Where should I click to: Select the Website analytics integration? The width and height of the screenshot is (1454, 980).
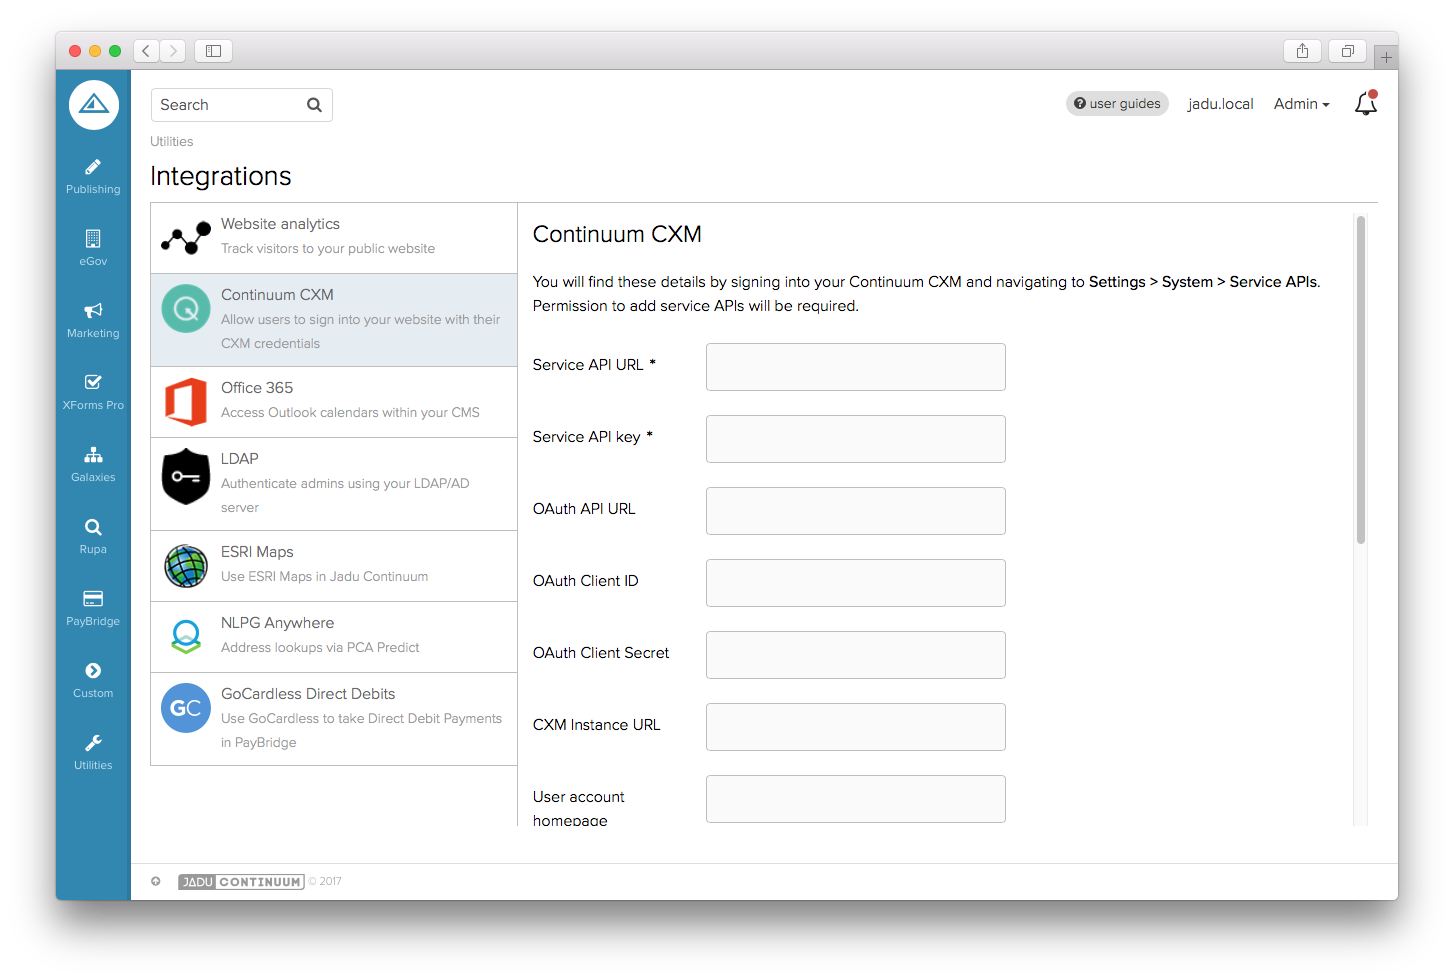(x=334, y=238)
